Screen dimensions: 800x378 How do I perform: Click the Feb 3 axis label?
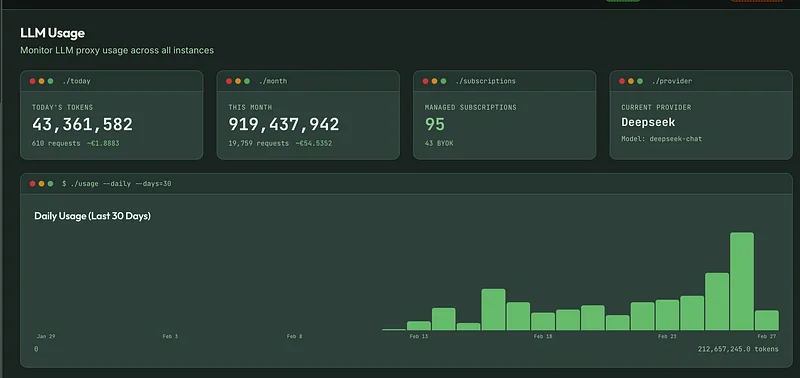[x=170, y=337]
